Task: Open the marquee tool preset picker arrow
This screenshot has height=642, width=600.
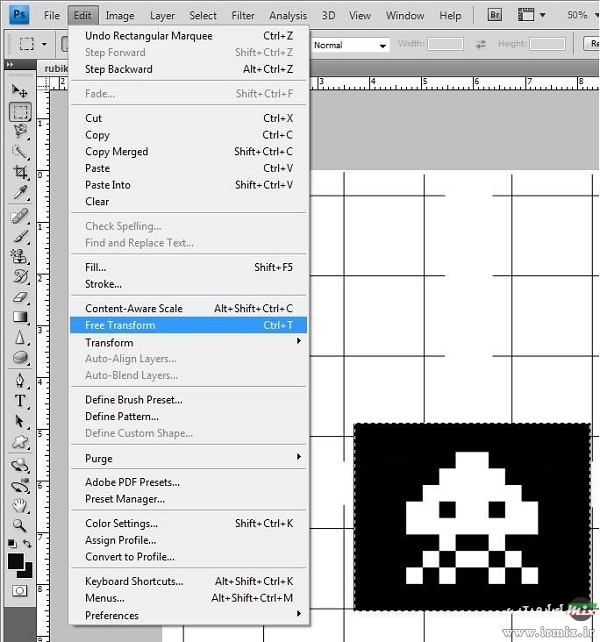Action: tap(44, 44)
